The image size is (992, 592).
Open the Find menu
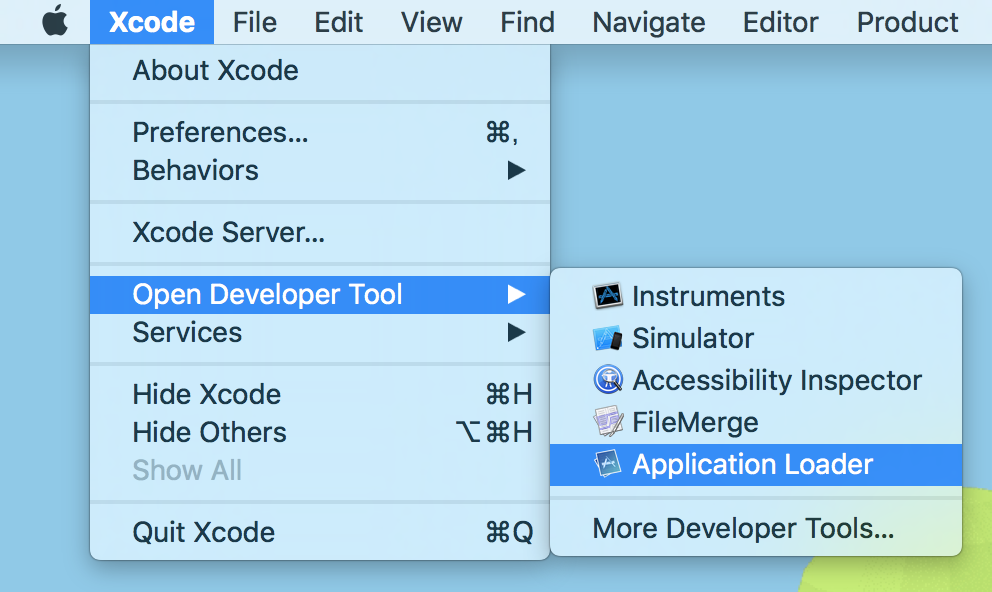click(527, 22)
